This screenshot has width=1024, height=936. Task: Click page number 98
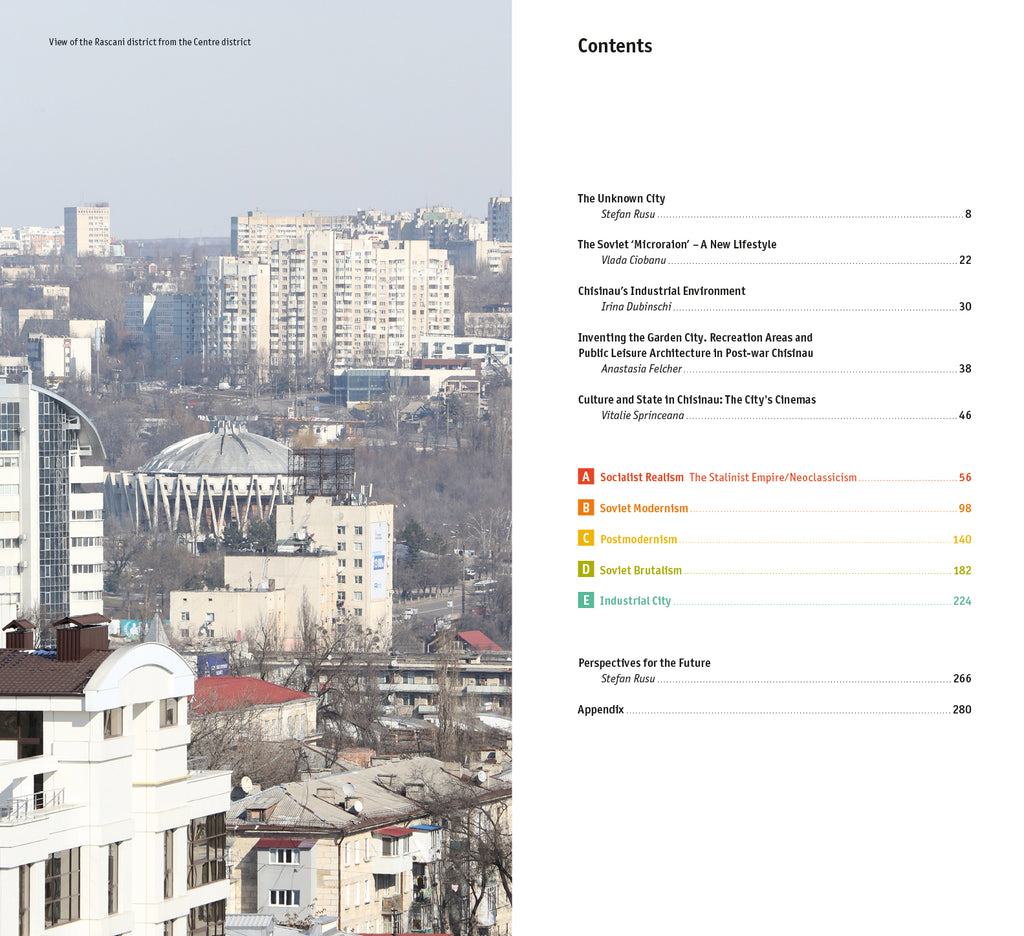pyautogui.click(x=962, y=508)
